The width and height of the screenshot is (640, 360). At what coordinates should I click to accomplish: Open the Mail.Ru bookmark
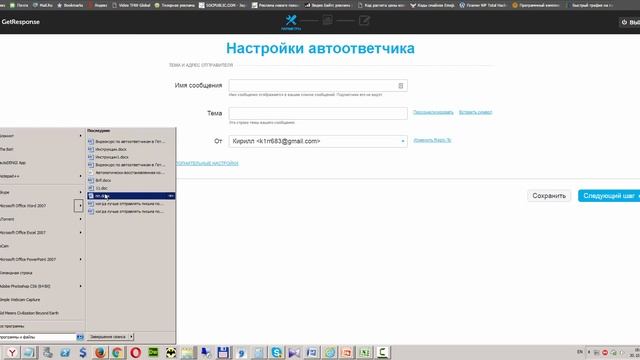click(42, 5)
